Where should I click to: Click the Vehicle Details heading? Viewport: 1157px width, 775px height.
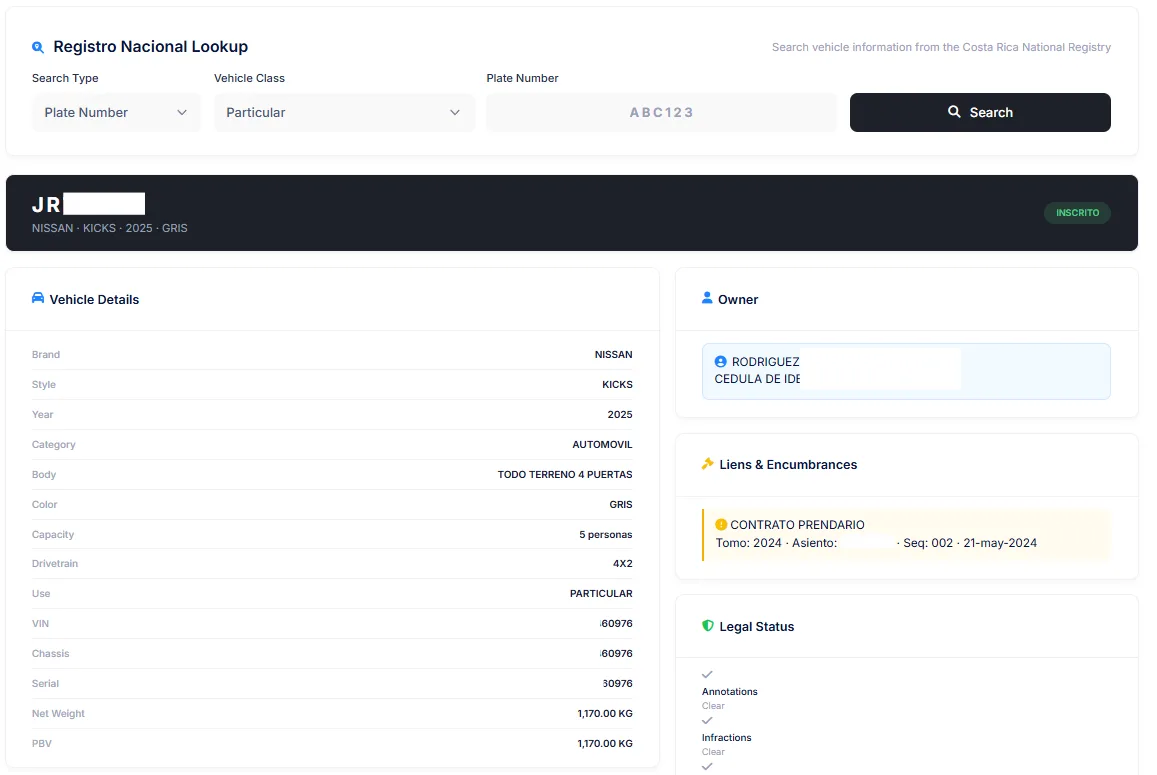point(94,300)
